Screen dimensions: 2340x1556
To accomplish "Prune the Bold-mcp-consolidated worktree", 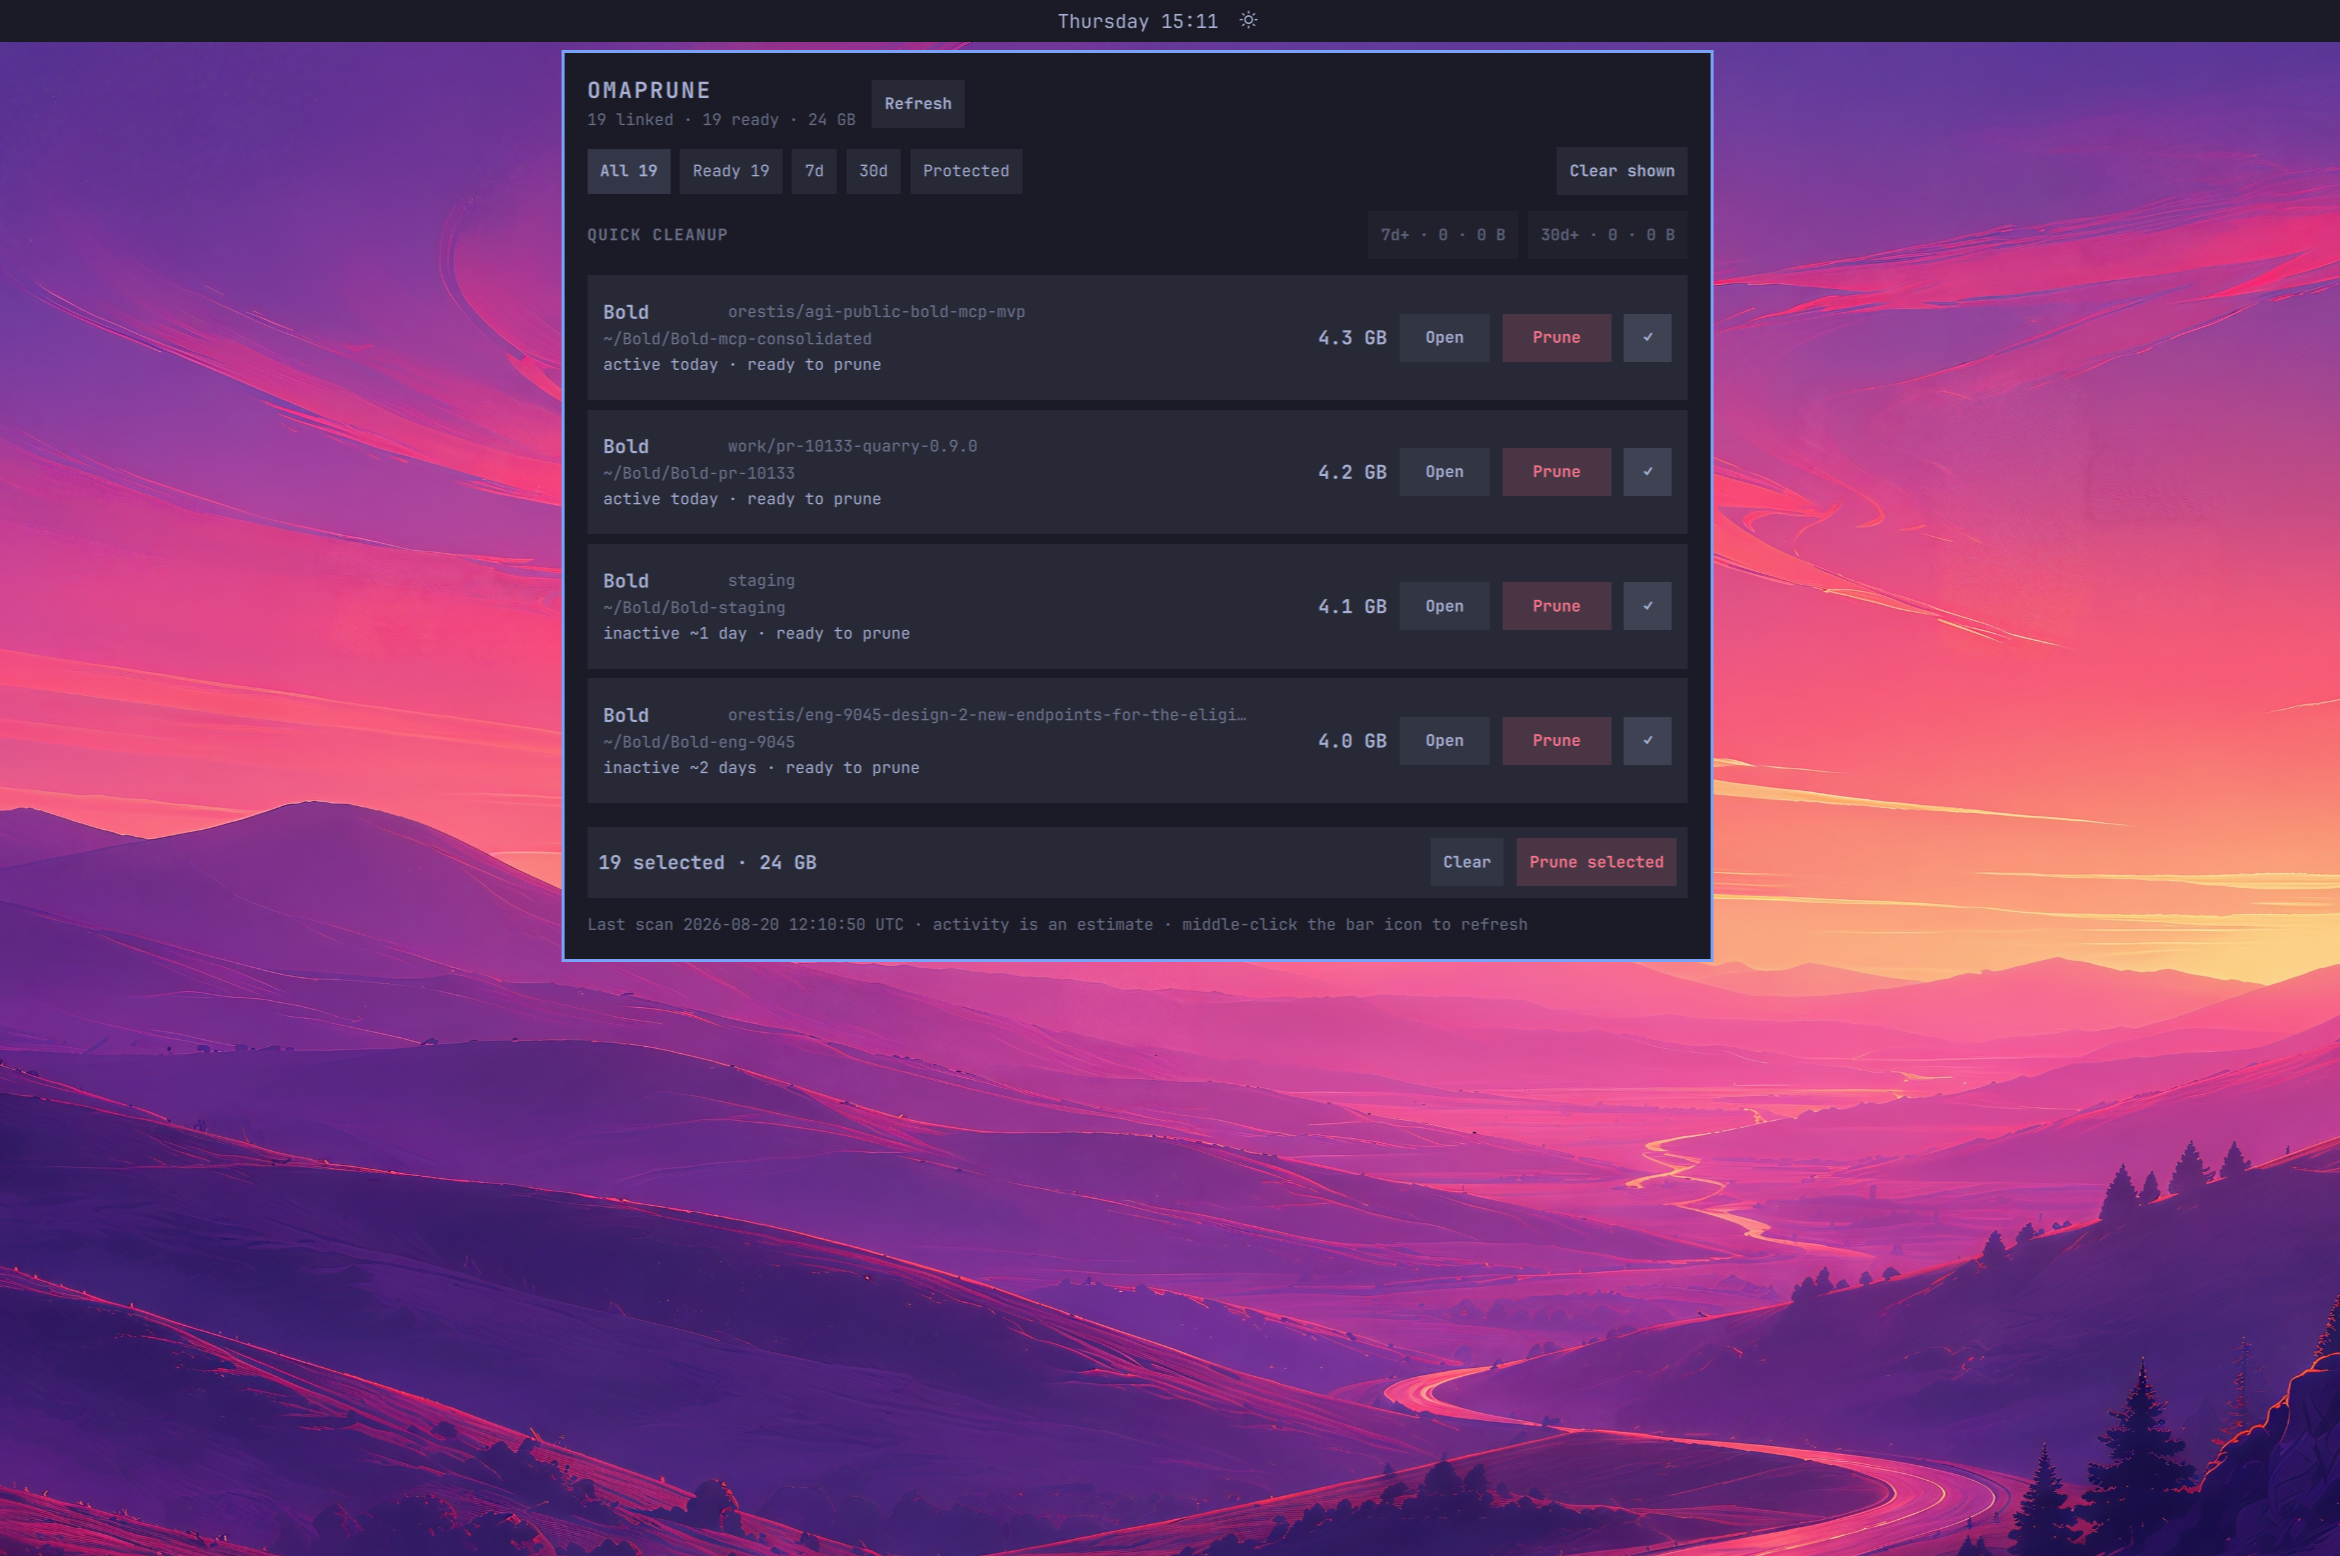I will click(1556, 338).
